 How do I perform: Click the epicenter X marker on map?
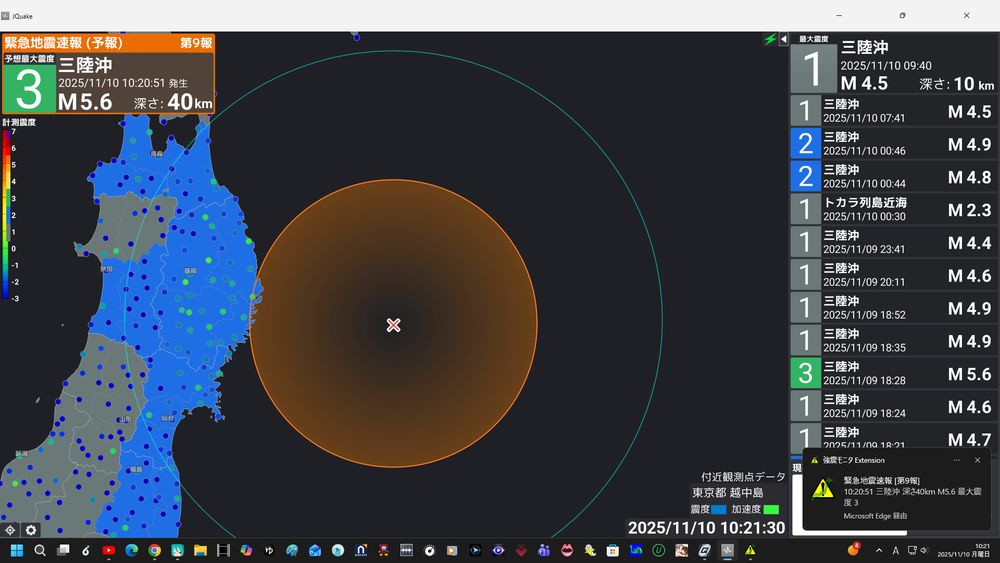pyautogui.click(x=393, y=325)
